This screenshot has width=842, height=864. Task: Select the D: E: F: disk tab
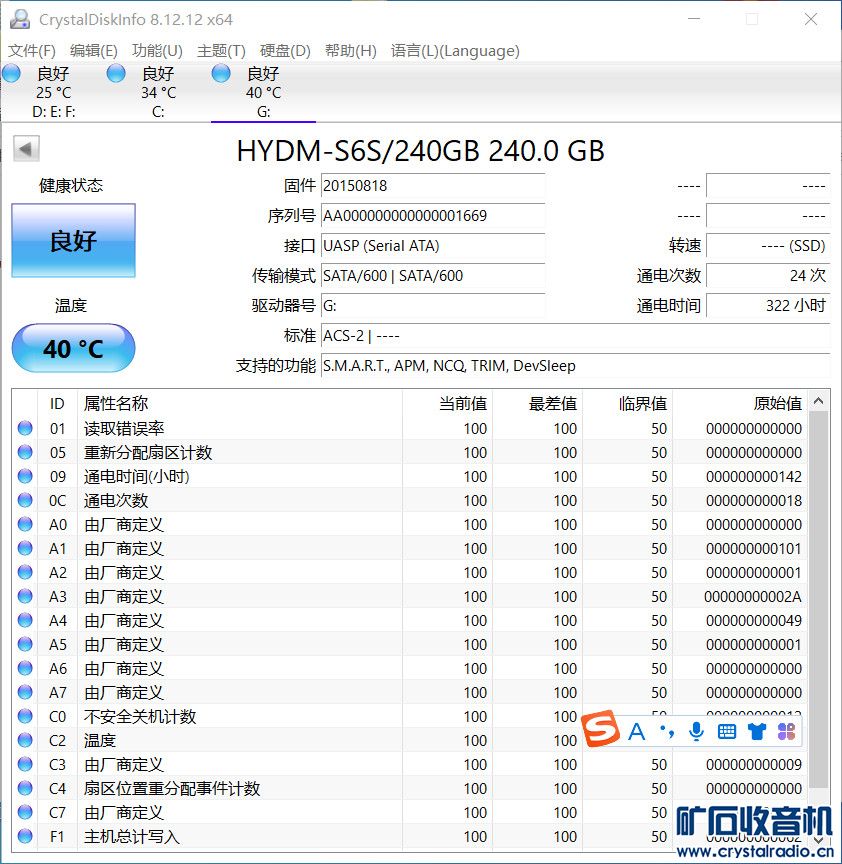point(53,92)
